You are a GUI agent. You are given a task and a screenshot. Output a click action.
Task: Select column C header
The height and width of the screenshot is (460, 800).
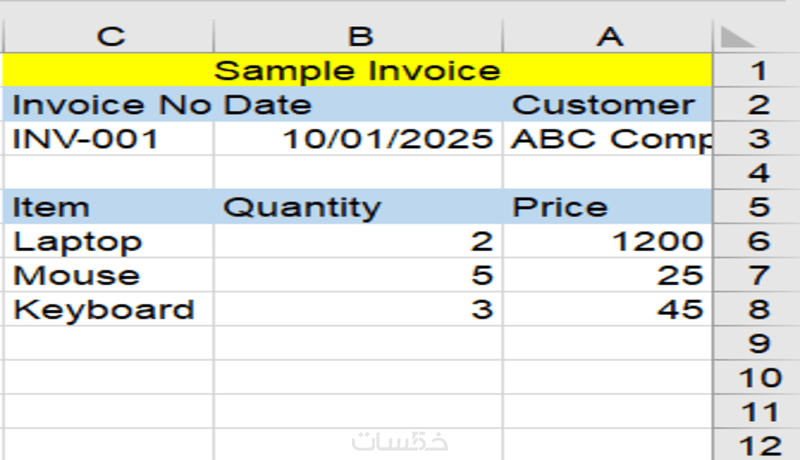(111, 37)
